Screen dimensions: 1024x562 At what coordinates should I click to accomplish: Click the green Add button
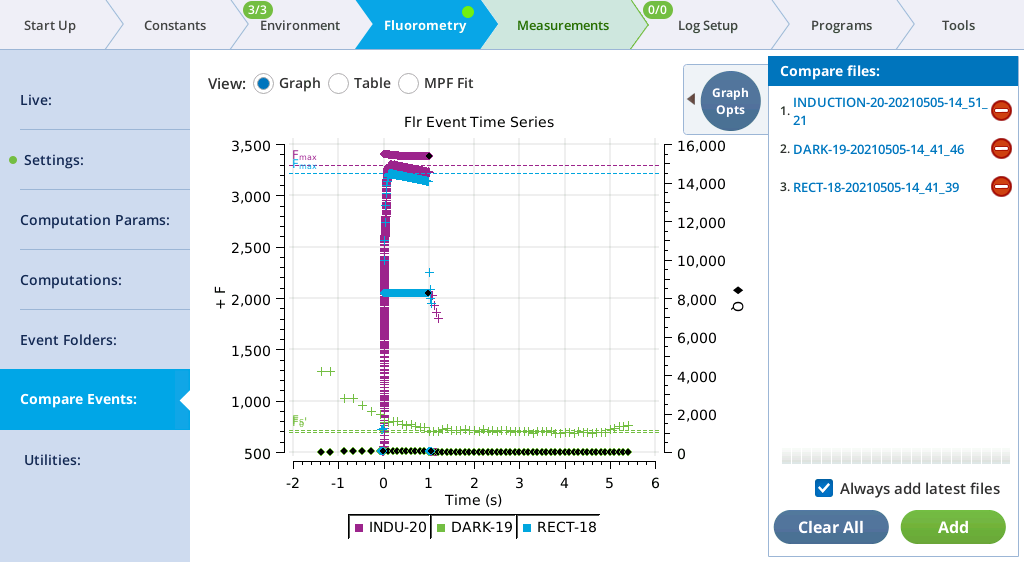pyautogui.click(x=952, y=527)
